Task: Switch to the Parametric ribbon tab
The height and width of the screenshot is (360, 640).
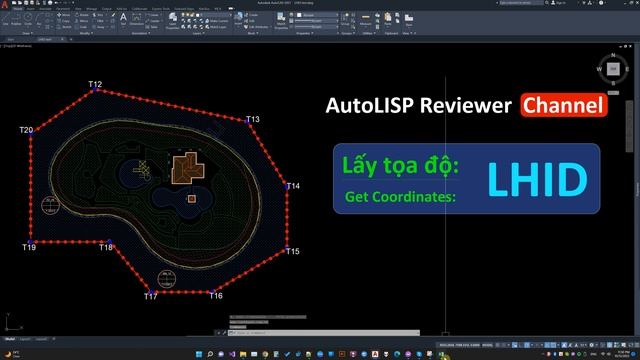Action: (x=63, y=9)
